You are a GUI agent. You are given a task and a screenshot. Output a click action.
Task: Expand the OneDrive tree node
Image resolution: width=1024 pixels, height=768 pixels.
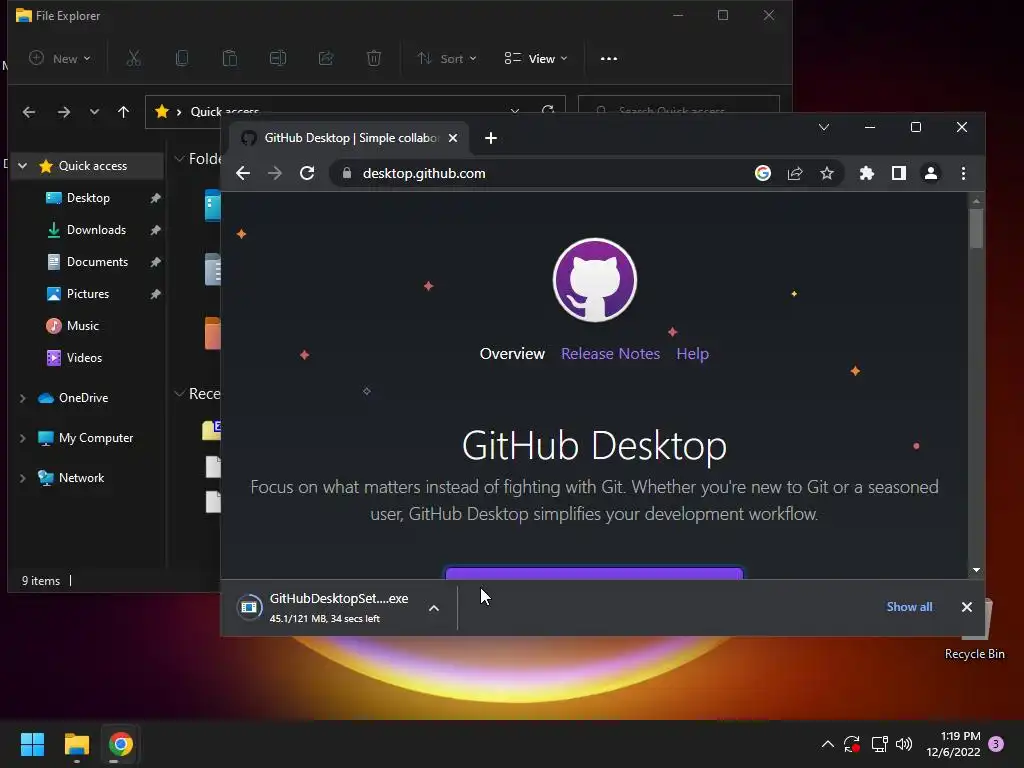[x=23, y=398]
